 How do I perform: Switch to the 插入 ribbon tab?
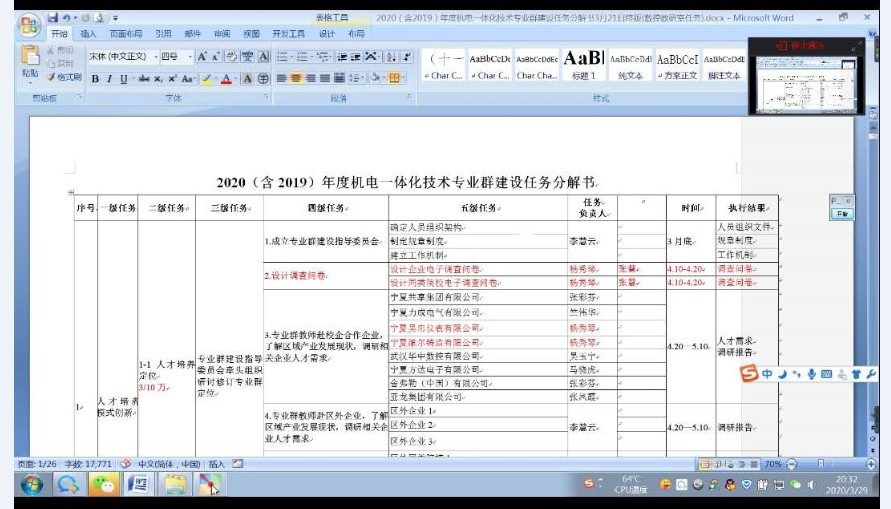pyautogui.click(x=89, y=33)
